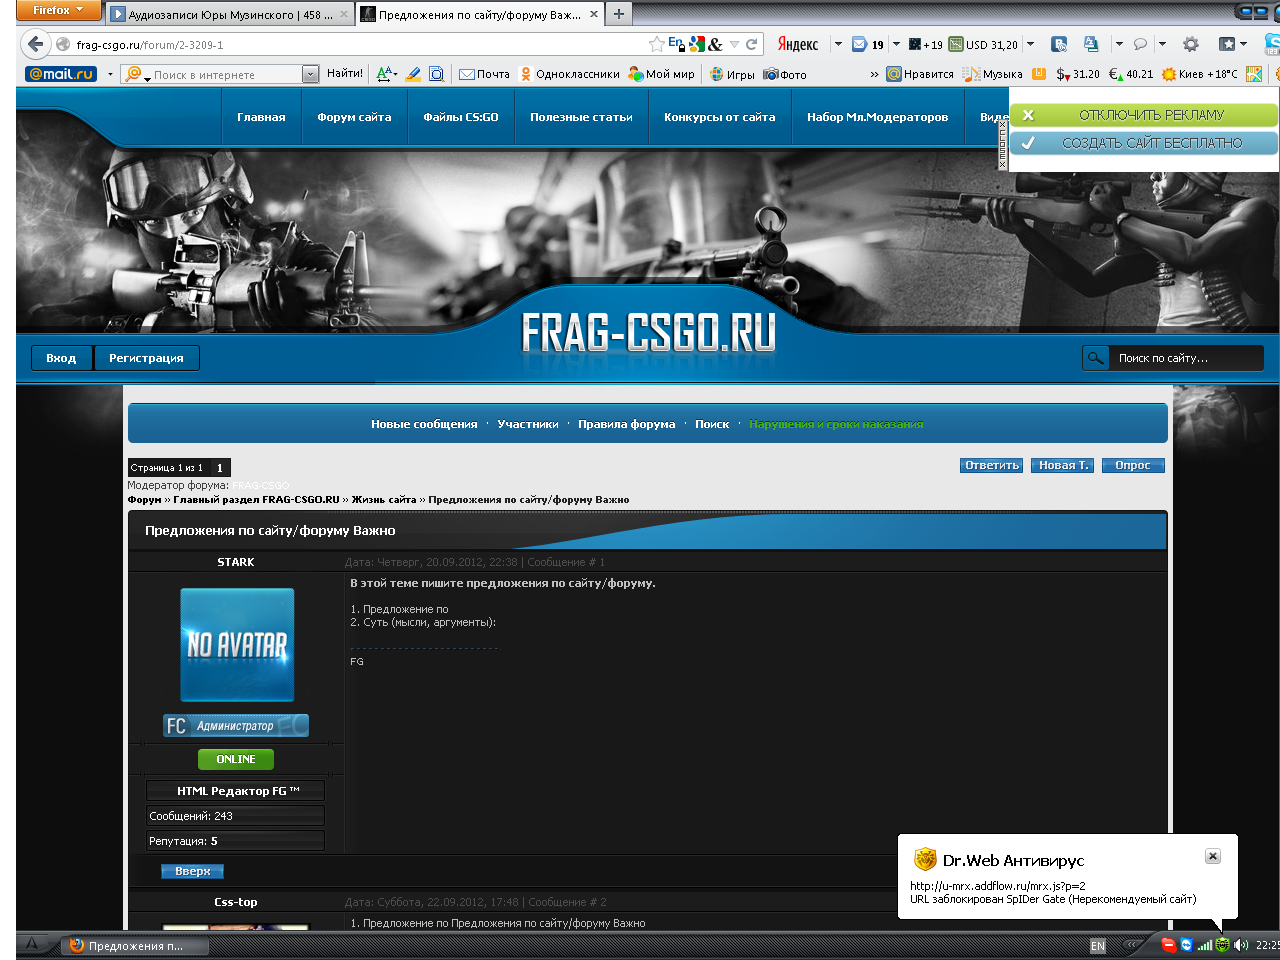Image resolution: width=1280 pixels, height=960 pixels.
Task: Click into the Поиск по сайту field
Action: point(1185,358)
